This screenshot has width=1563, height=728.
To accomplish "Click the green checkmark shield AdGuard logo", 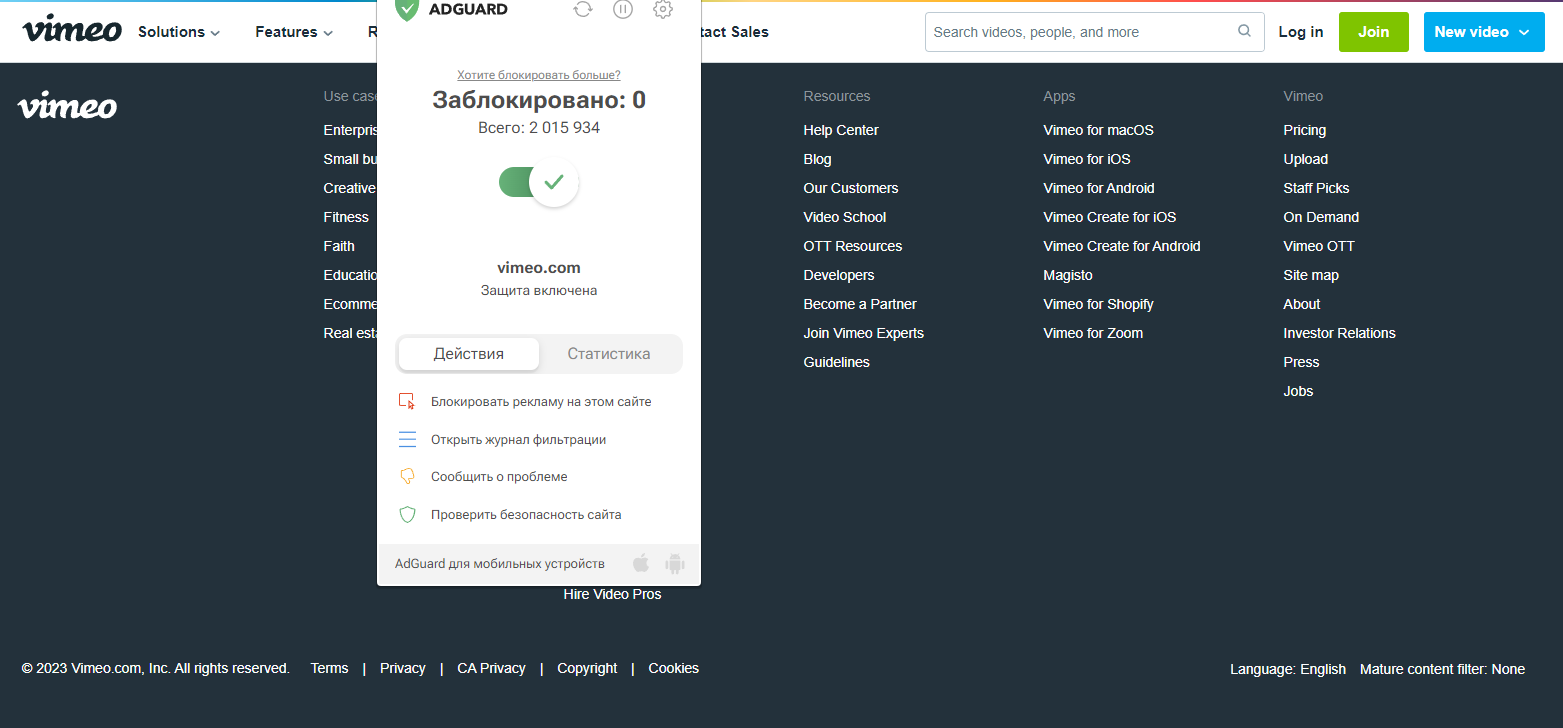I will click(406, 10).
